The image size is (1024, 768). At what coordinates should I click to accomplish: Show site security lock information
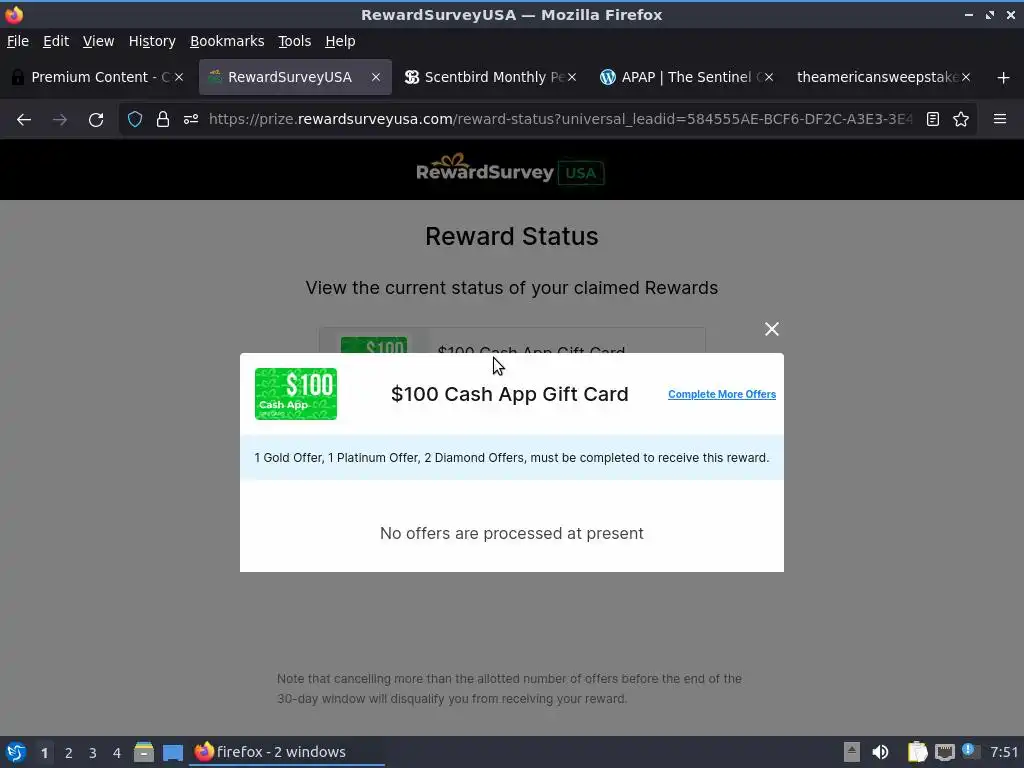click(x=163, y=120)
